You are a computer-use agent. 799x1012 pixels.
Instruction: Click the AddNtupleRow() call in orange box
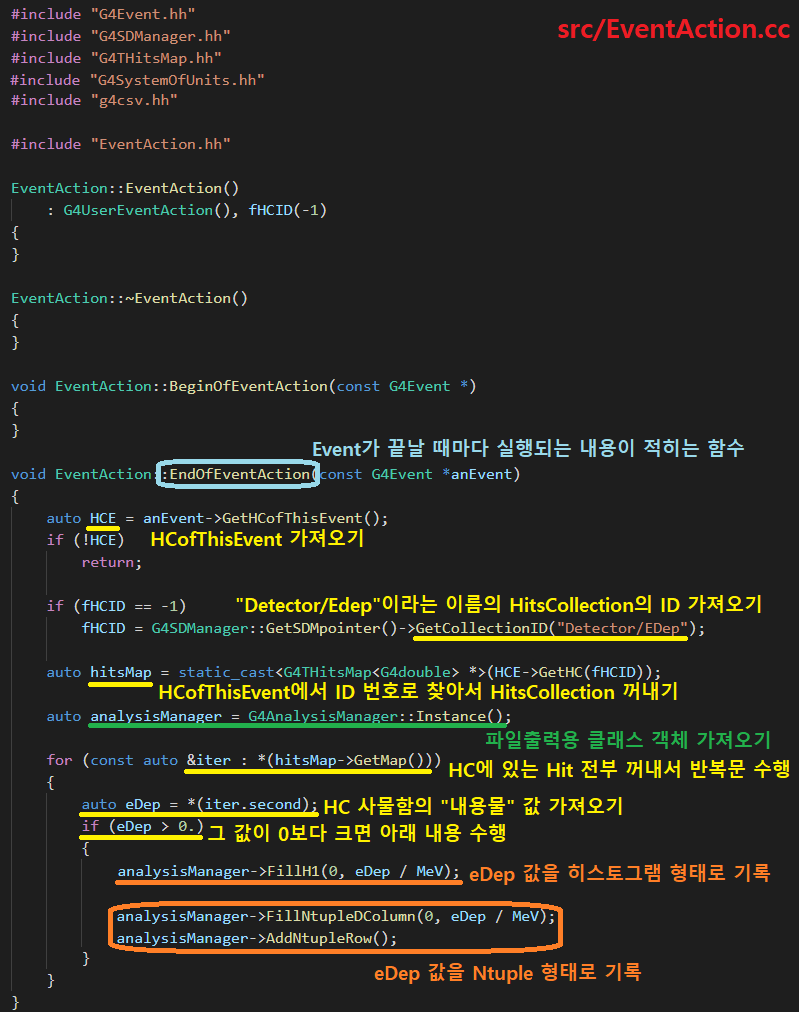331,938
